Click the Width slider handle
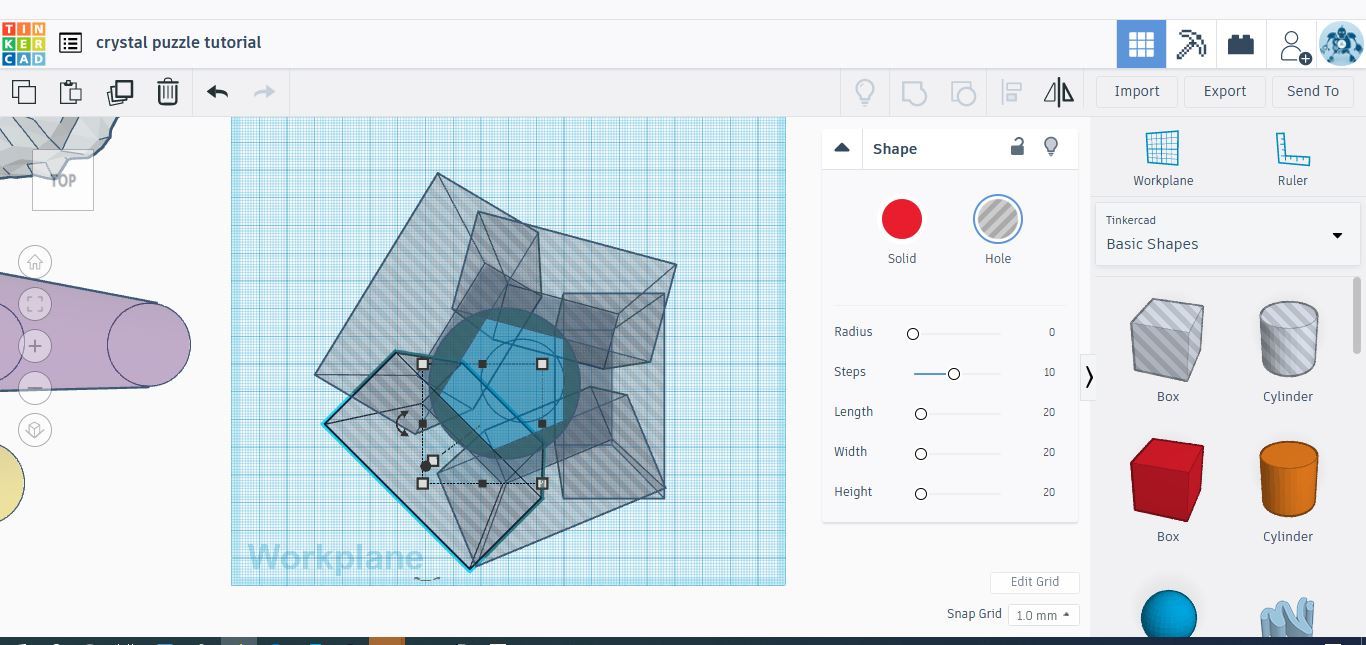1366x645 pixels. coord(921,453)
